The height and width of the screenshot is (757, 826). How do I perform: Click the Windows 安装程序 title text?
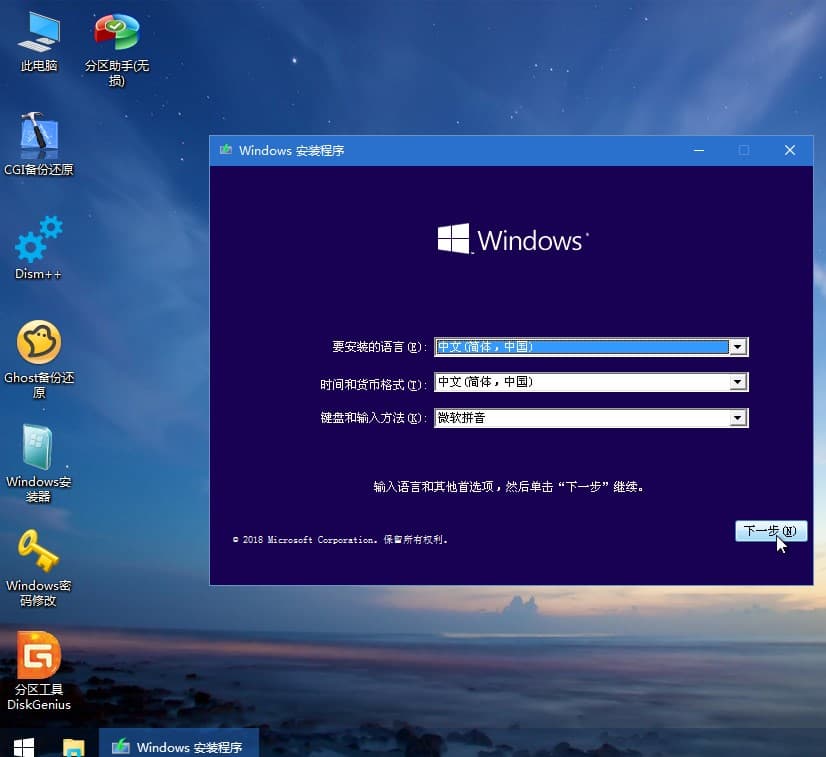pyautogui.click(x=291, y=151)
